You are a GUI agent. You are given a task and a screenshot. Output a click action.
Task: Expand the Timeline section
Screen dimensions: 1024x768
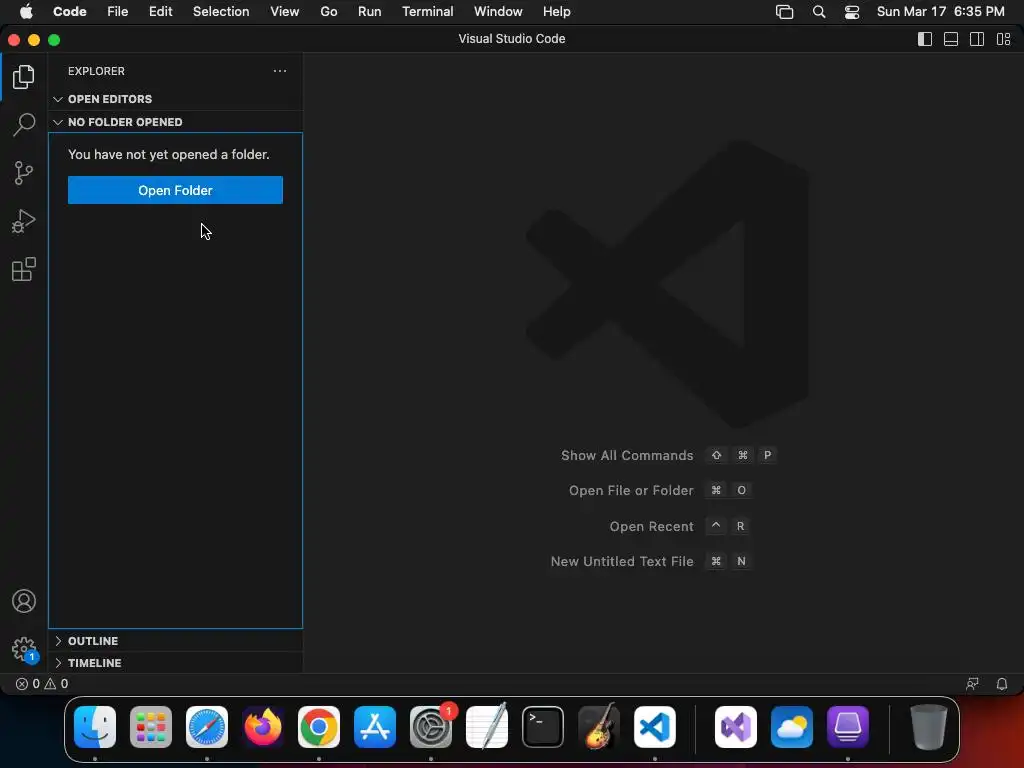(x=175, y=663)
